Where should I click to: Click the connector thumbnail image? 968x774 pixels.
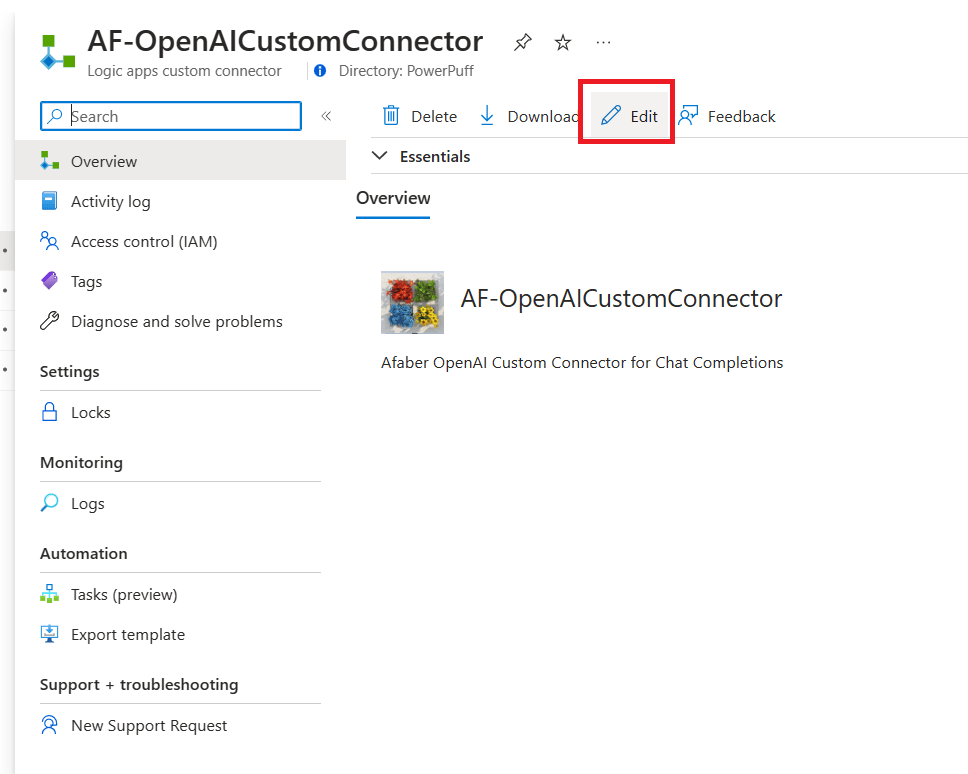coord(412,301)
